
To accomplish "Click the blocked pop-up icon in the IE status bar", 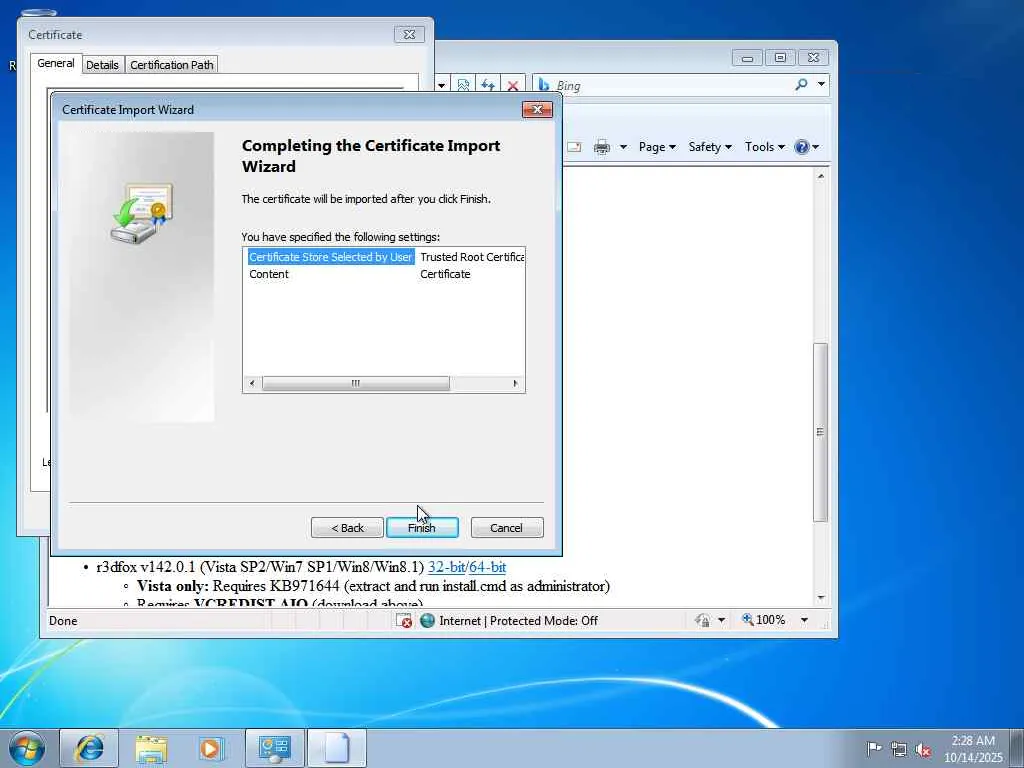I will coord(404,620).
